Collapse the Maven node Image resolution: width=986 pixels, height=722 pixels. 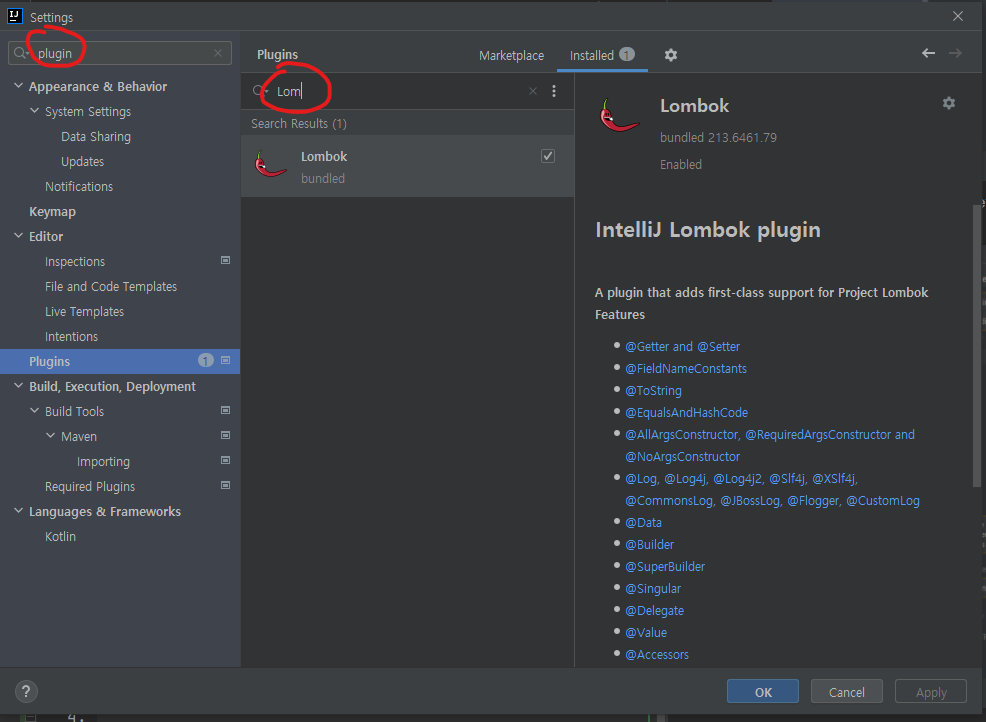[50, 435]
